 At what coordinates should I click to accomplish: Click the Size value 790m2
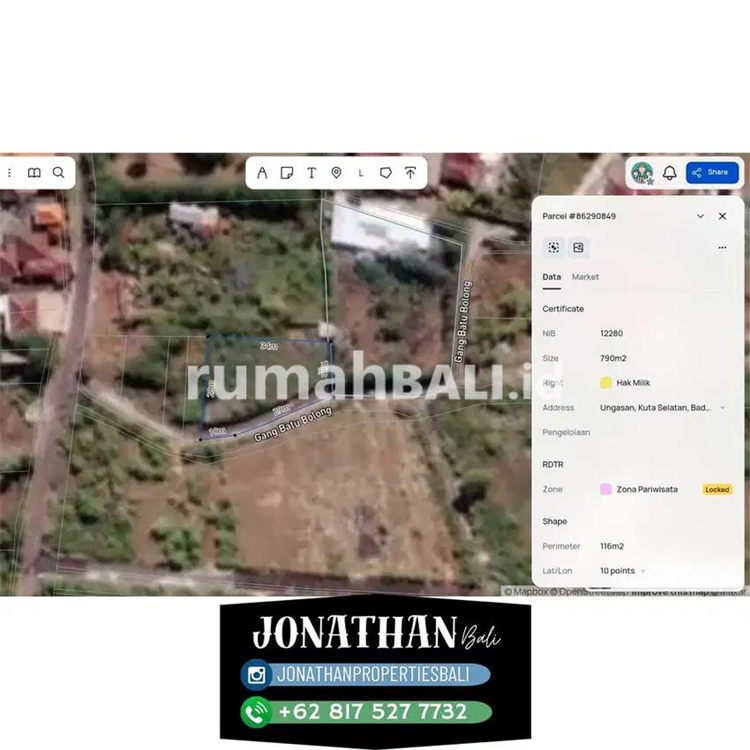click(613, 358)
